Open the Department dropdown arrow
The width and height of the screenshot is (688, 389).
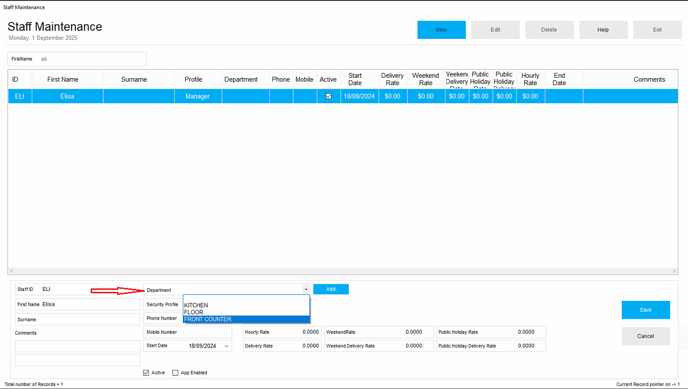click(x=306, y=289)
